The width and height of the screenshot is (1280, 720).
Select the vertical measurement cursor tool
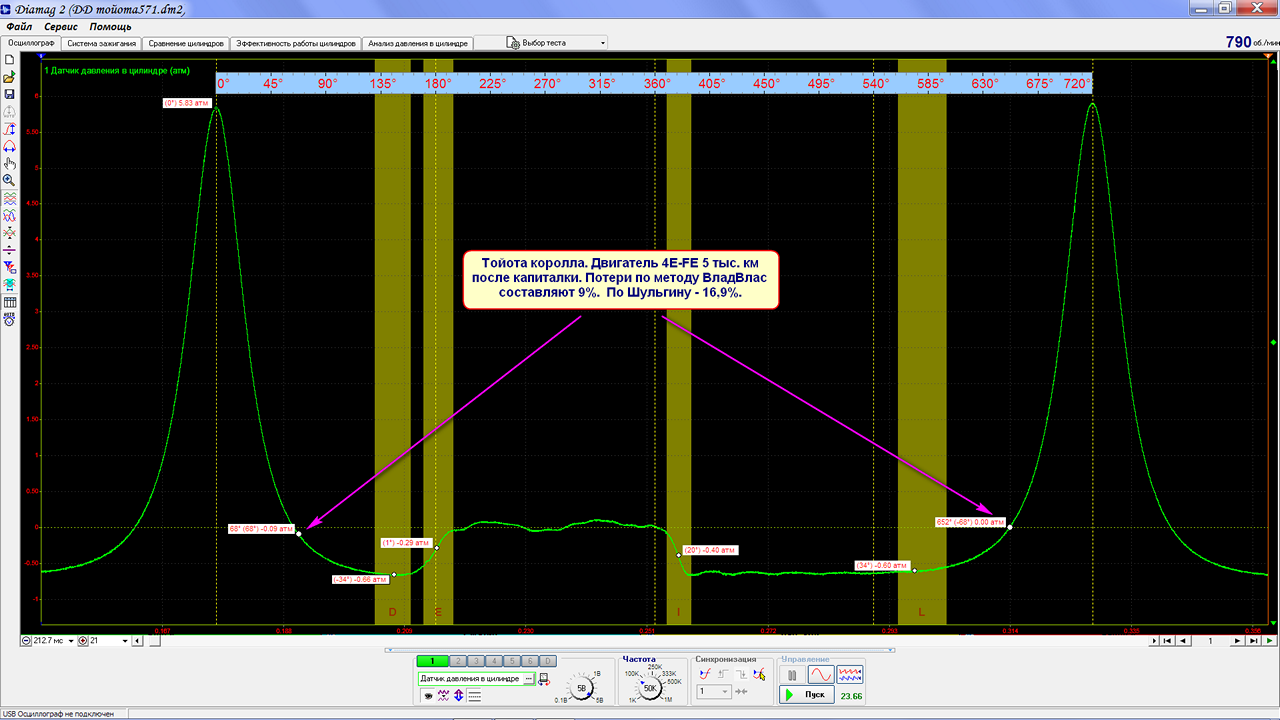click(9, 129)
